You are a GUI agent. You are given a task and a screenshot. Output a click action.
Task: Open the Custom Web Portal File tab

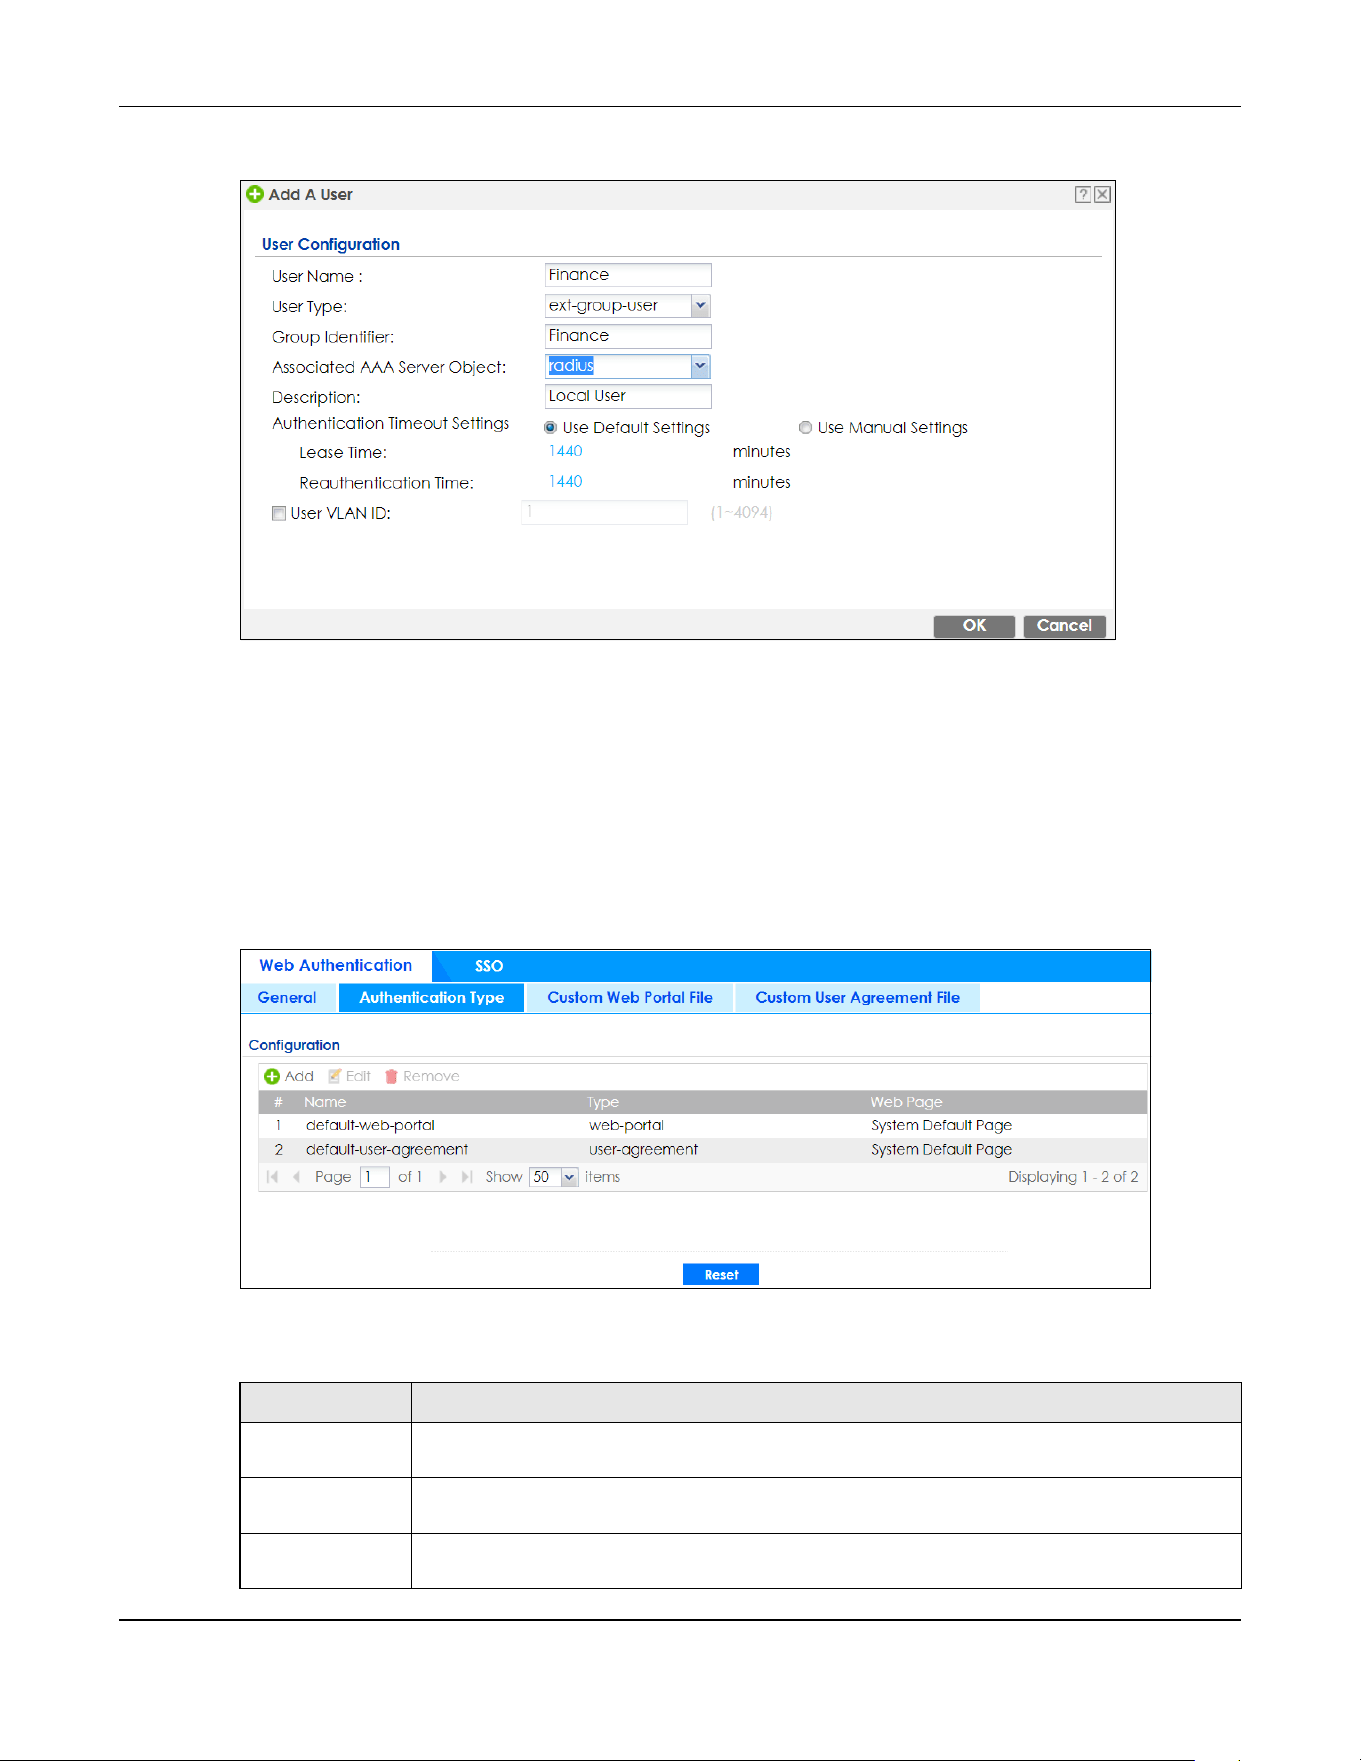[x=630, y=998]
